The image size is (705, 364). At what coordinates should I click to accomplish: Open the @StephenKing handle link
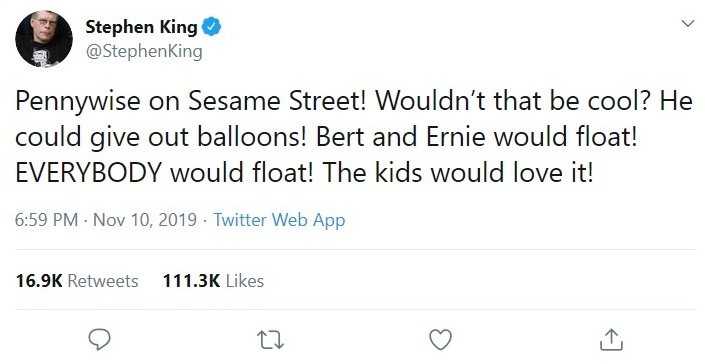coord(144,52)
